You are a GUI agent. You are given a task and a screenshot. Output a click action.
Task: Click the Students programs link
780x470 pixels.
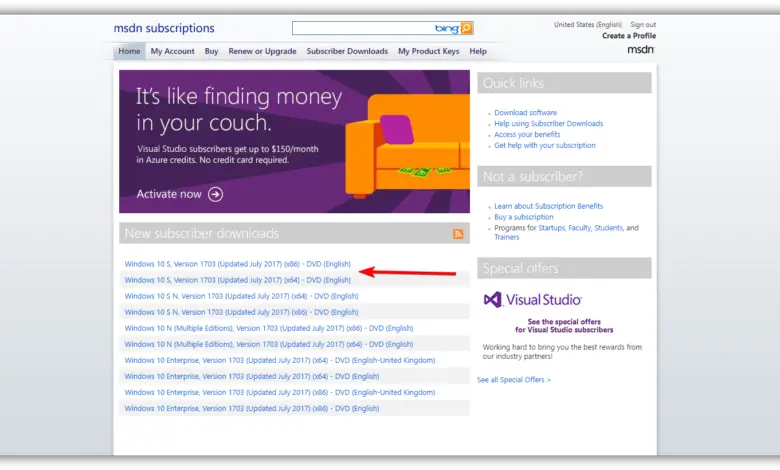click(x=608, y=228)
